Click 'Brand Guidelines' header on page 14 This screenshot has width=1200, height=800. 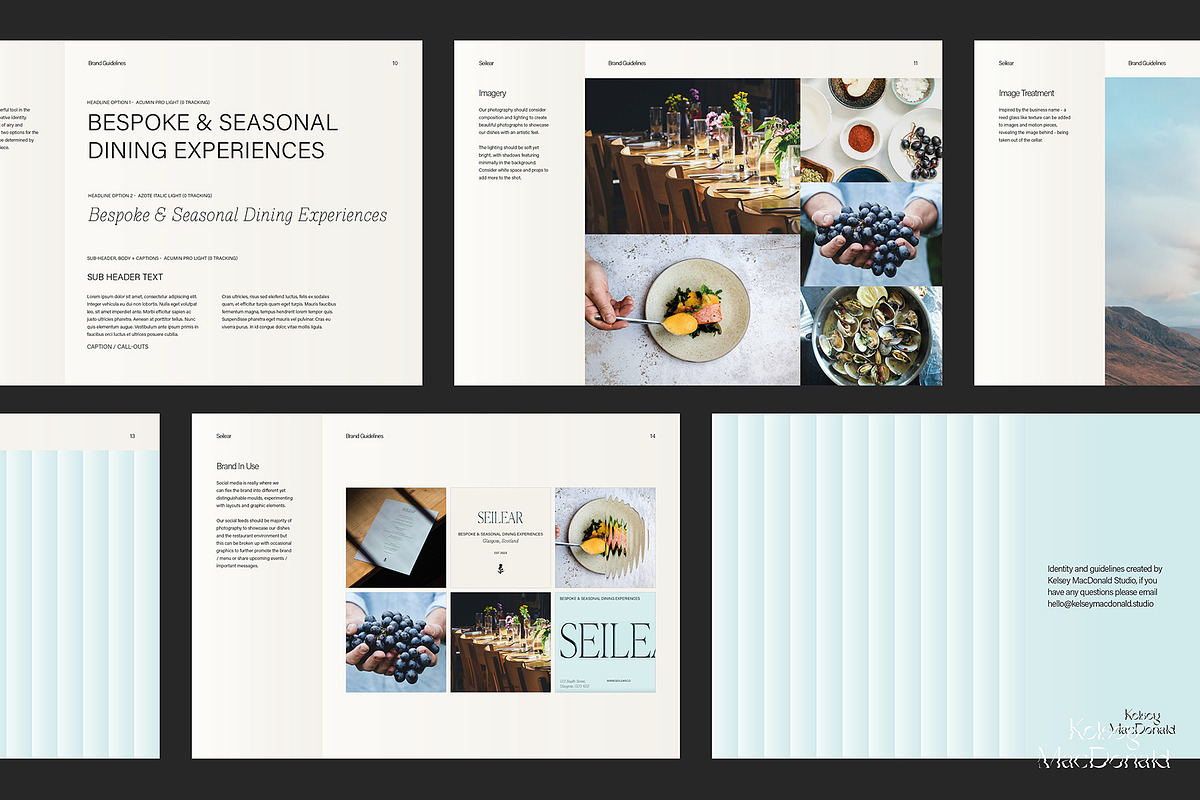click(x=365, y=436)
